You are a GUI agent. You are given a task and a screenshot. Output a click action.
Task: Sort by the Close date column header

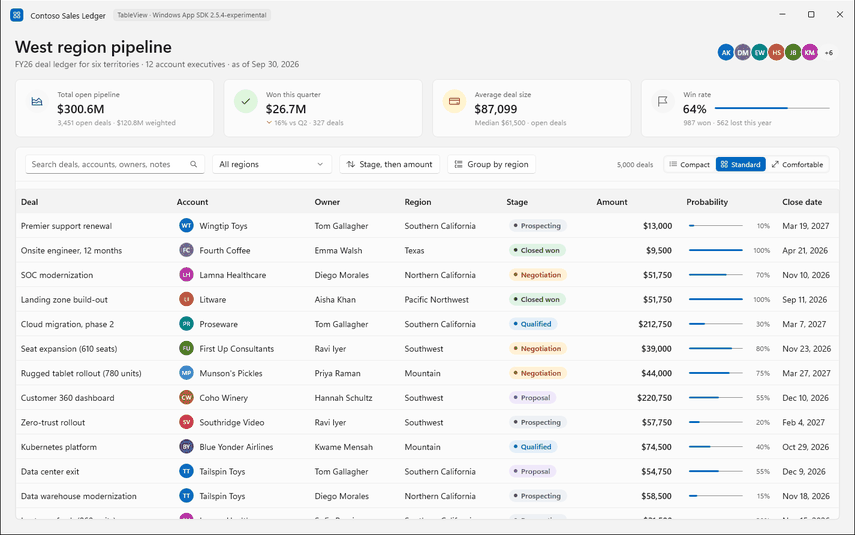click(802, 202)
